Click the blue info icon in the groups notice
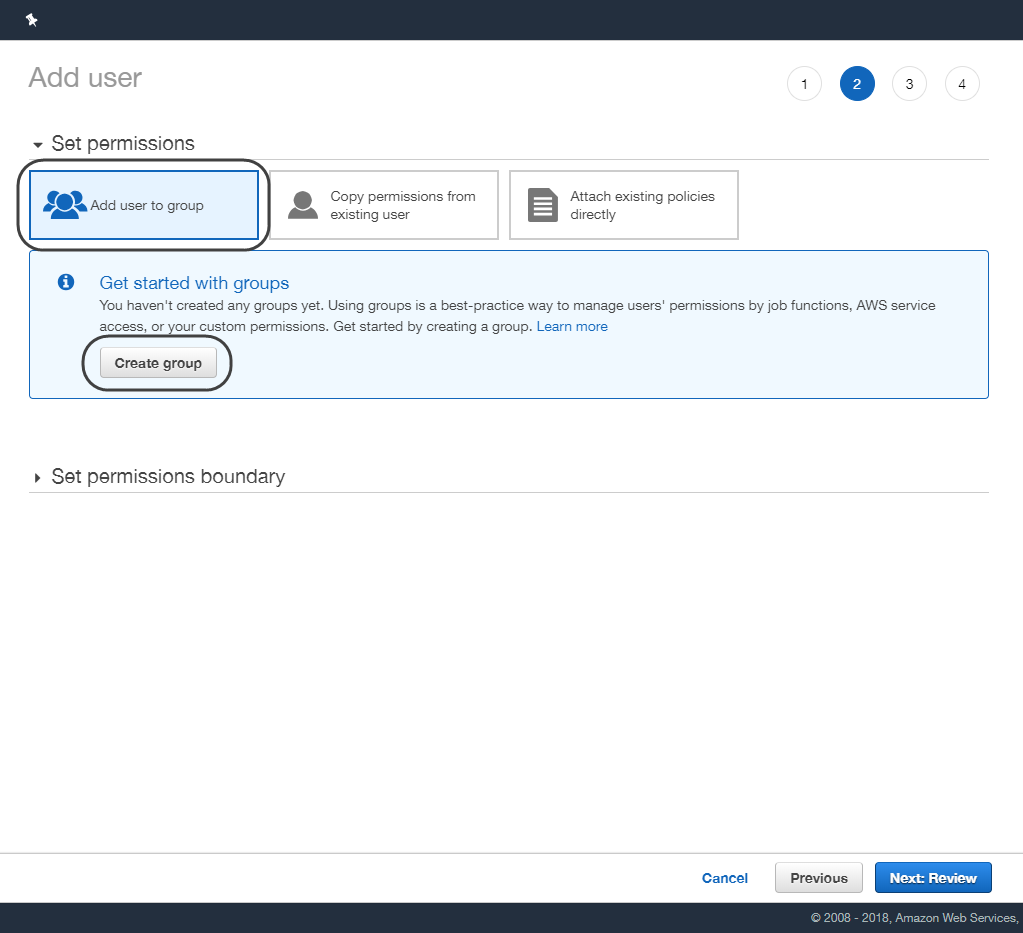 pyautogui.click(x=66, y=283)
